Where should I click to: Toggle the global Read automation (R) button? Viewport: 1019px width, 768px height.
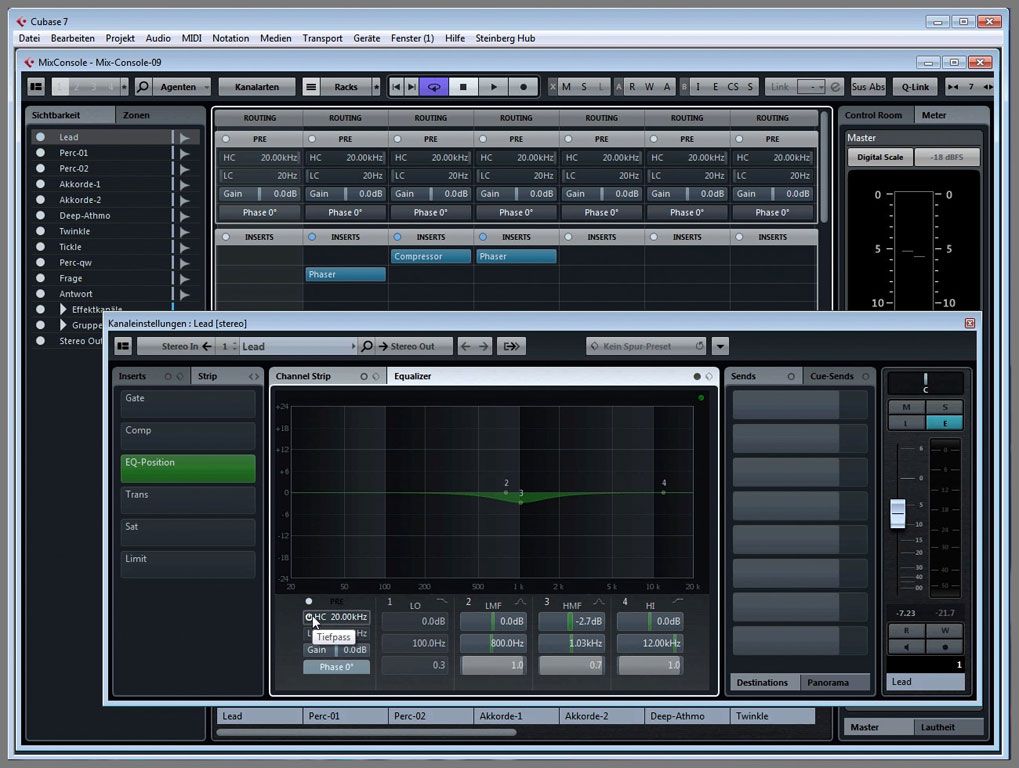tap(632, 86)
